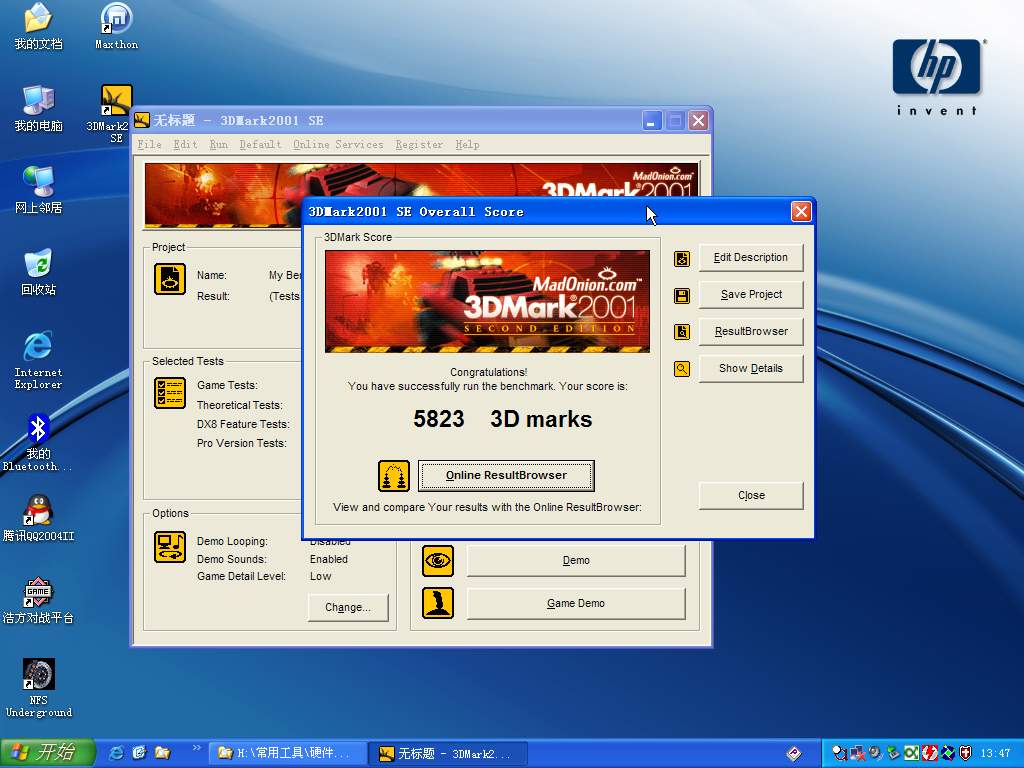Click the Edit Description icon
The height and width of the screenshot is (768, 1024).
[x=682, y=259]
